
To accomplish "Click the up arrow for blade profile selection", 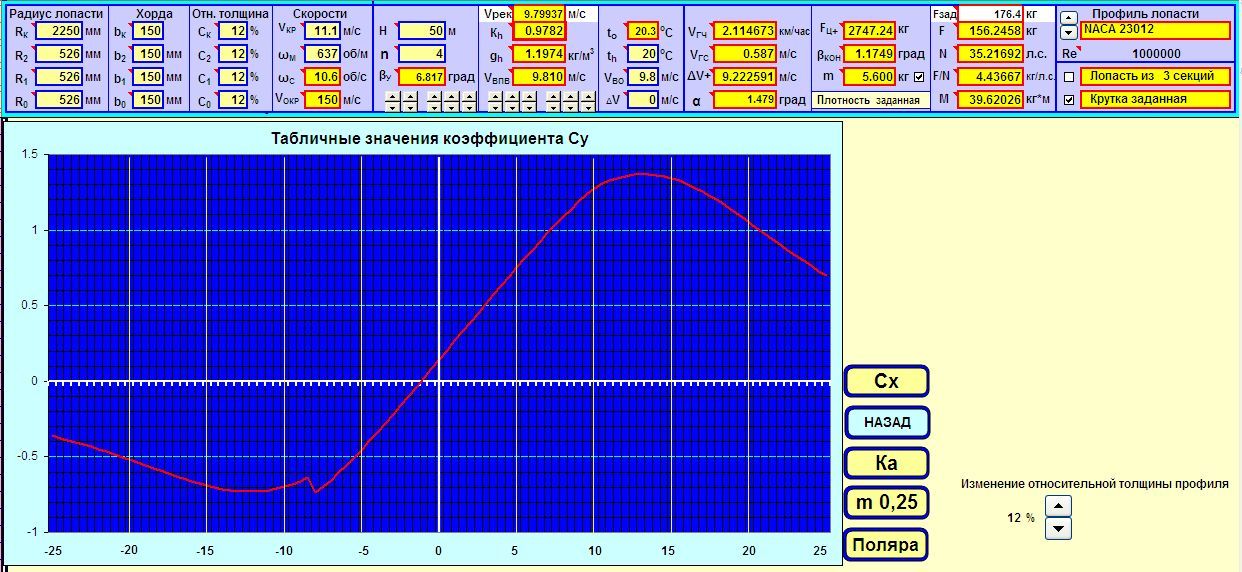I will (x=1069, y=18).
